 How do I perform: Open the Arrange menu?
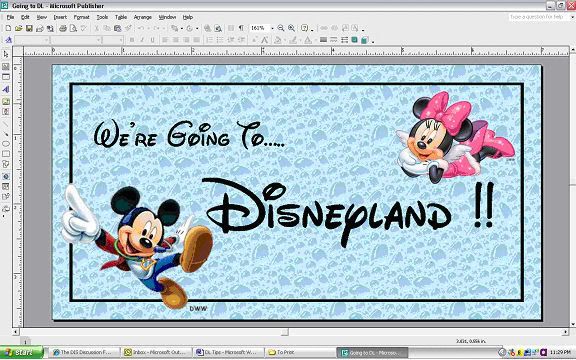(143, 17)
